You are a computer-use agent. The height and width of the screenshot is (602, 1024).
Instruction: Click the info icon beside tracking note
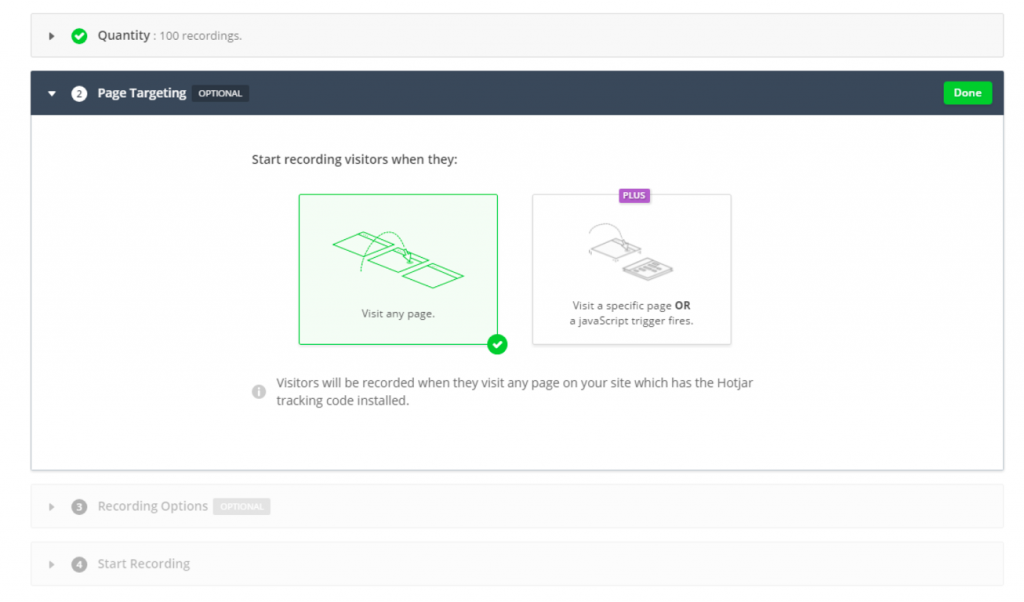pyautogui.click(x=259, y=392)
